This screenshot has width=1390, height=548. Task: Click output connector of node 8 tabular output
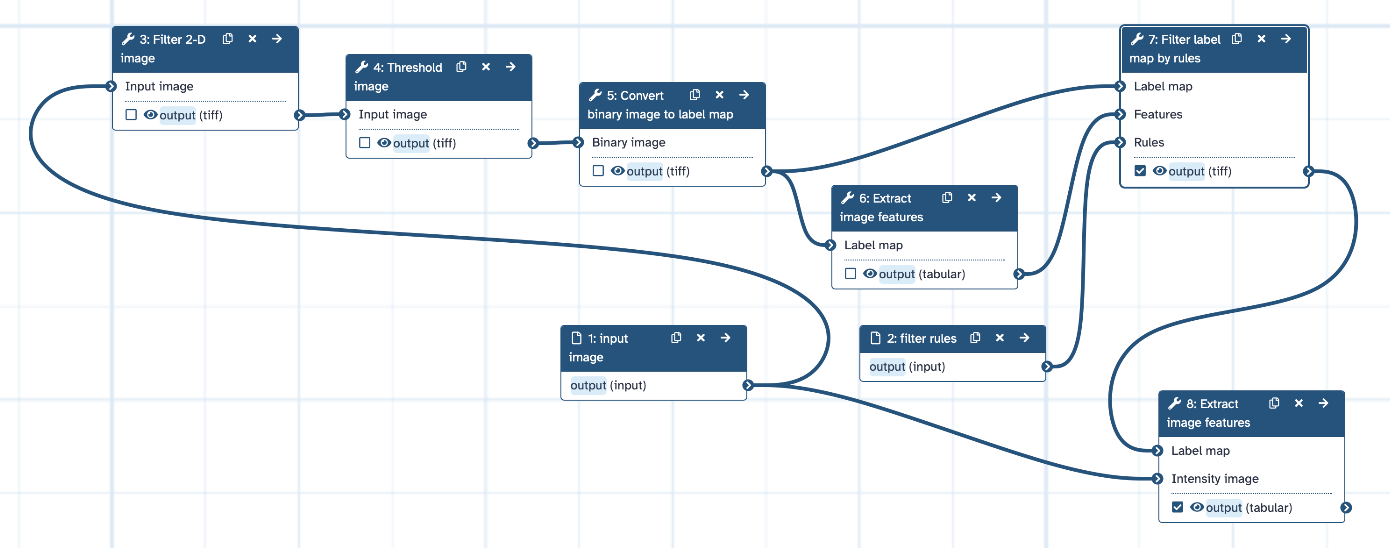pos(1346,508)
